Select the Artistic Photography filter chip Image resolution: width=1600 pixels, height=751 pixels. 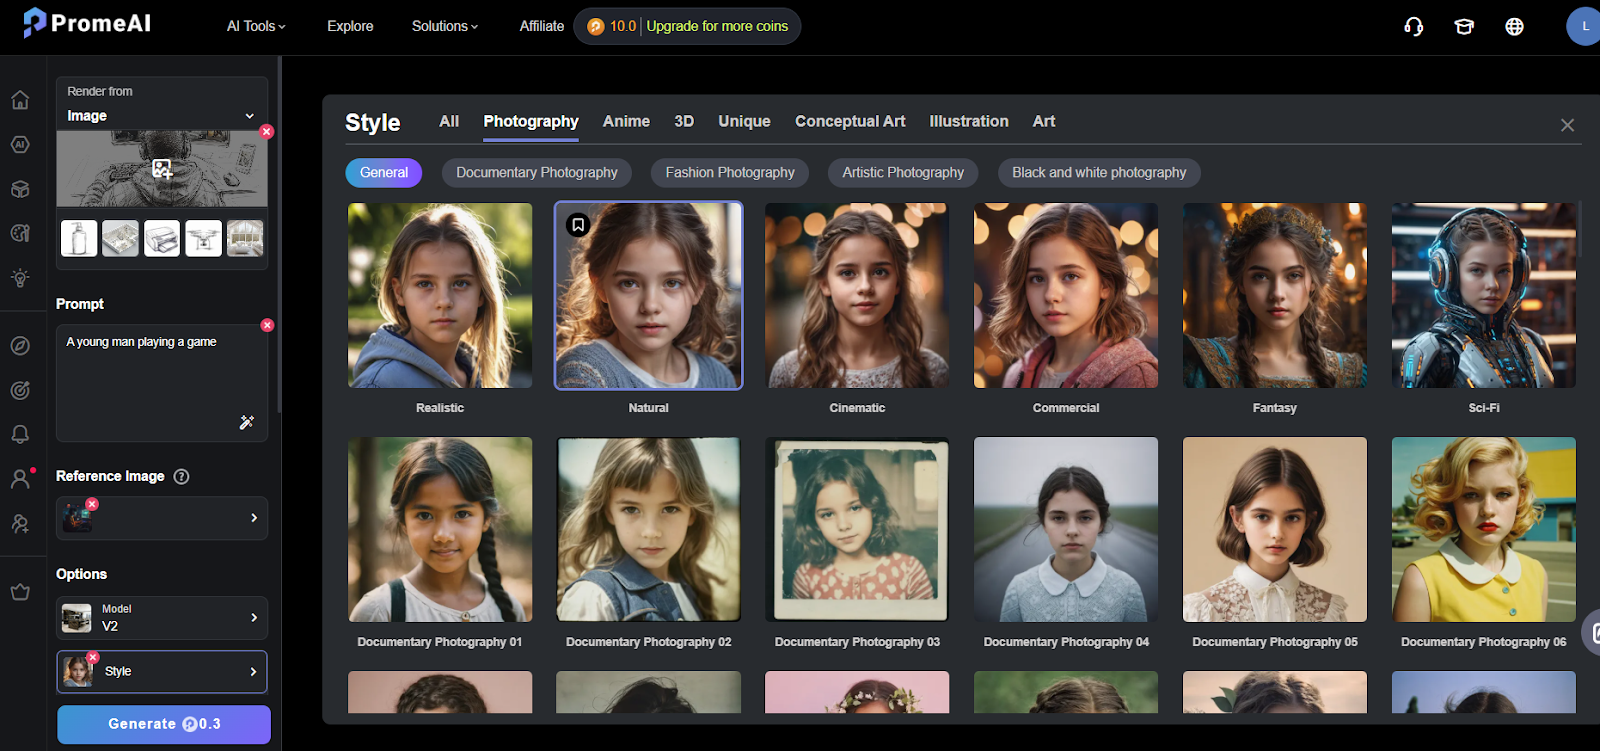tap(903, 173)
